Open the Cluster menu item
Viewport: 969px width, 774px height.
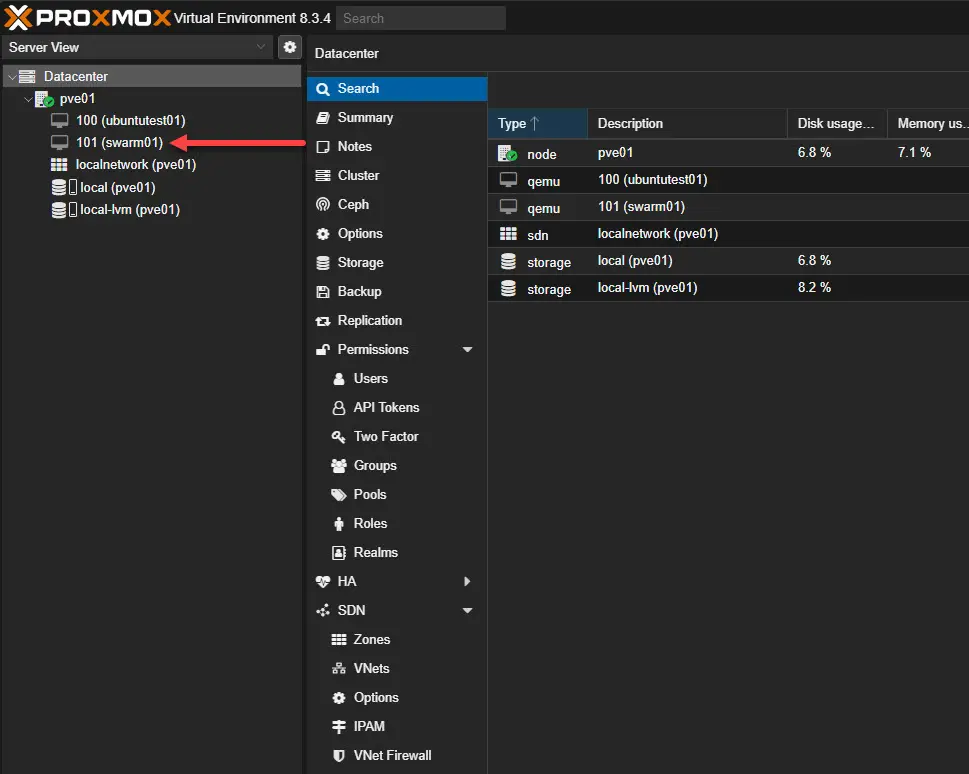pyautogui.click(x=397, y=176)
